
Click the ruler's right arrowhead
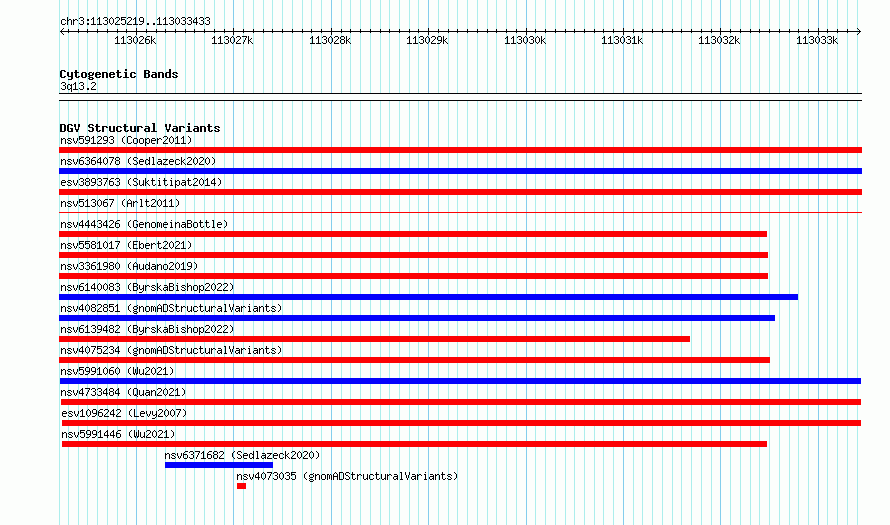pyautogui.click(x=859, y=31)
